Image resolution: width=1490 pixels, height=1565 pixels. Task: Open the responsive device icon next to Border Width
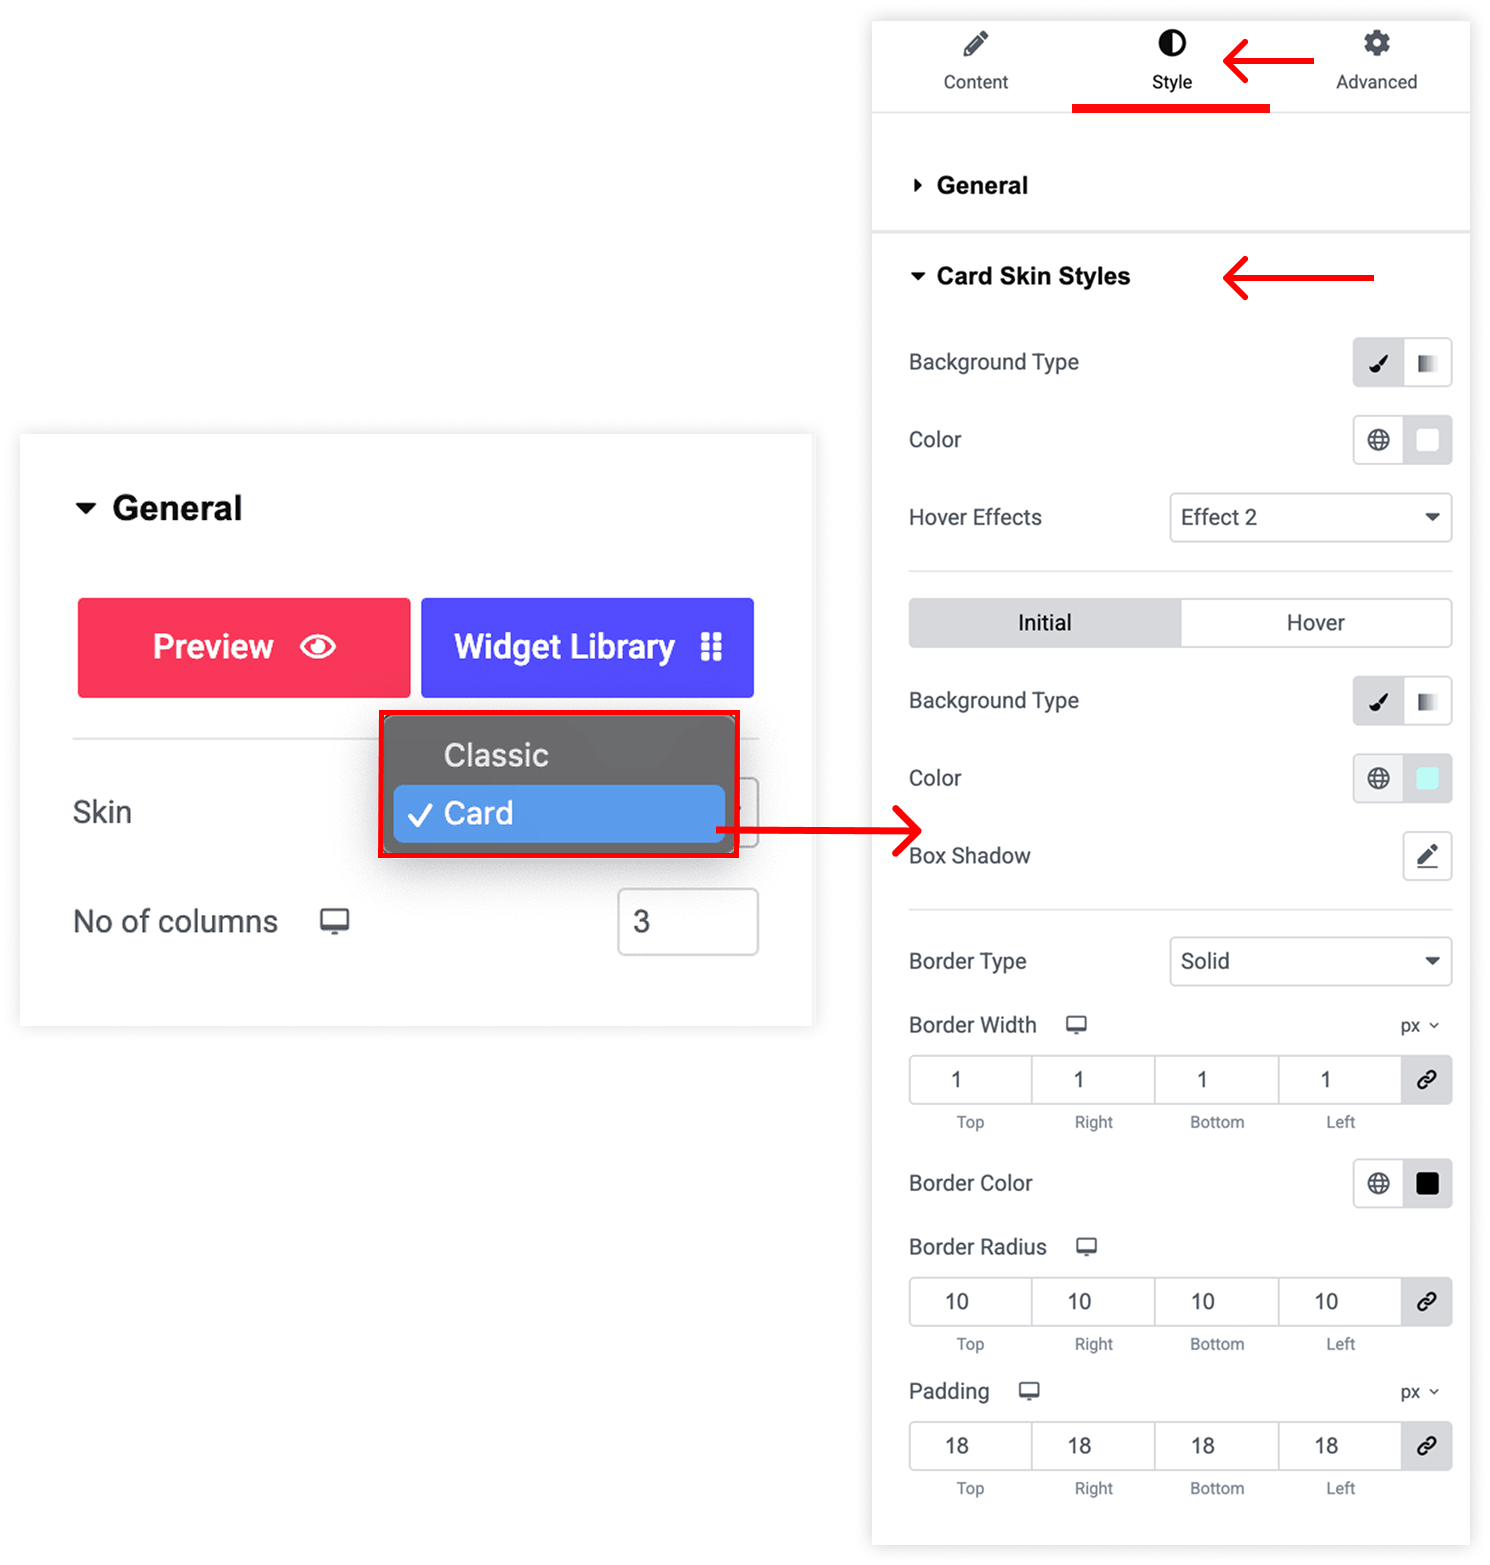(1076, 1025)
